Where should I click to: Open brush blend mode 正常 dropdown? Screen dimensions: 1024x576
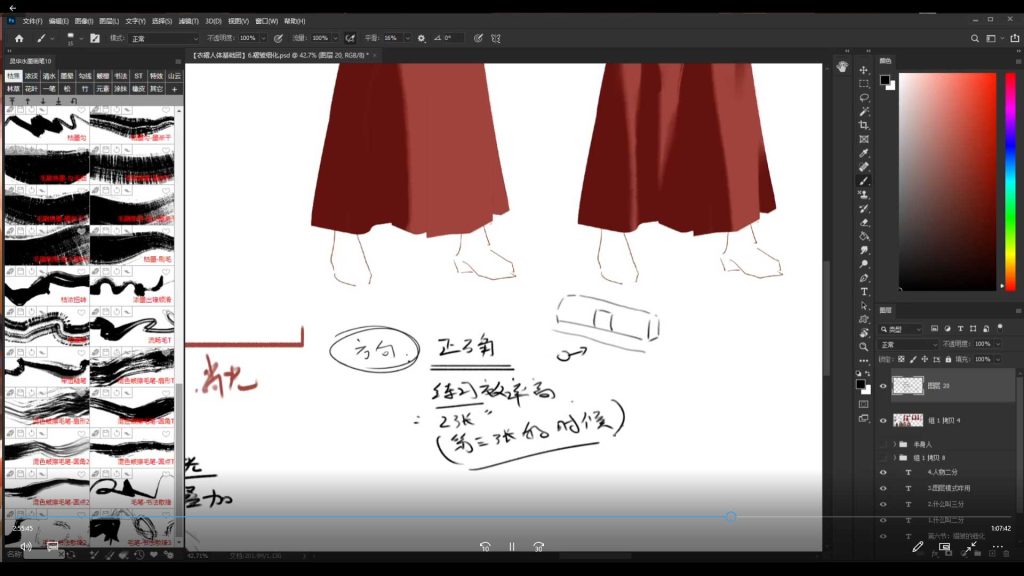point(163,39)
